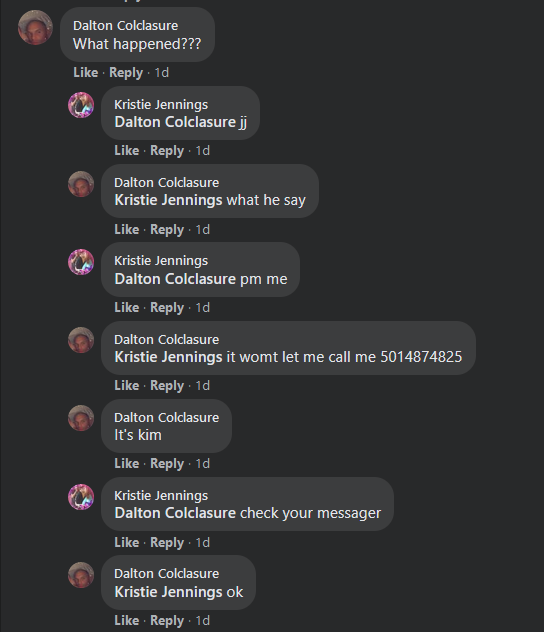Click Dalton's avatar beside 'It's kim' comment
544x632 pixels.
click(81, 418)
